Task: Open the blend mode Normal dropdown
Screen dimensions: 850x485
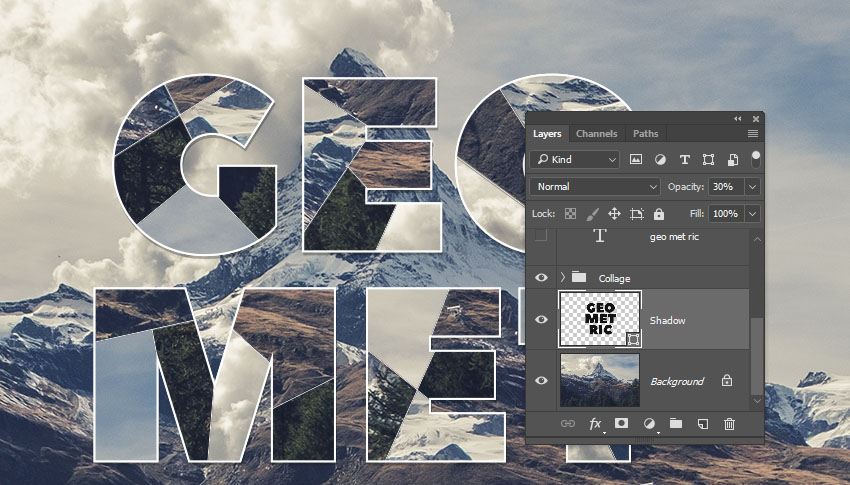Action: point(596,187)
